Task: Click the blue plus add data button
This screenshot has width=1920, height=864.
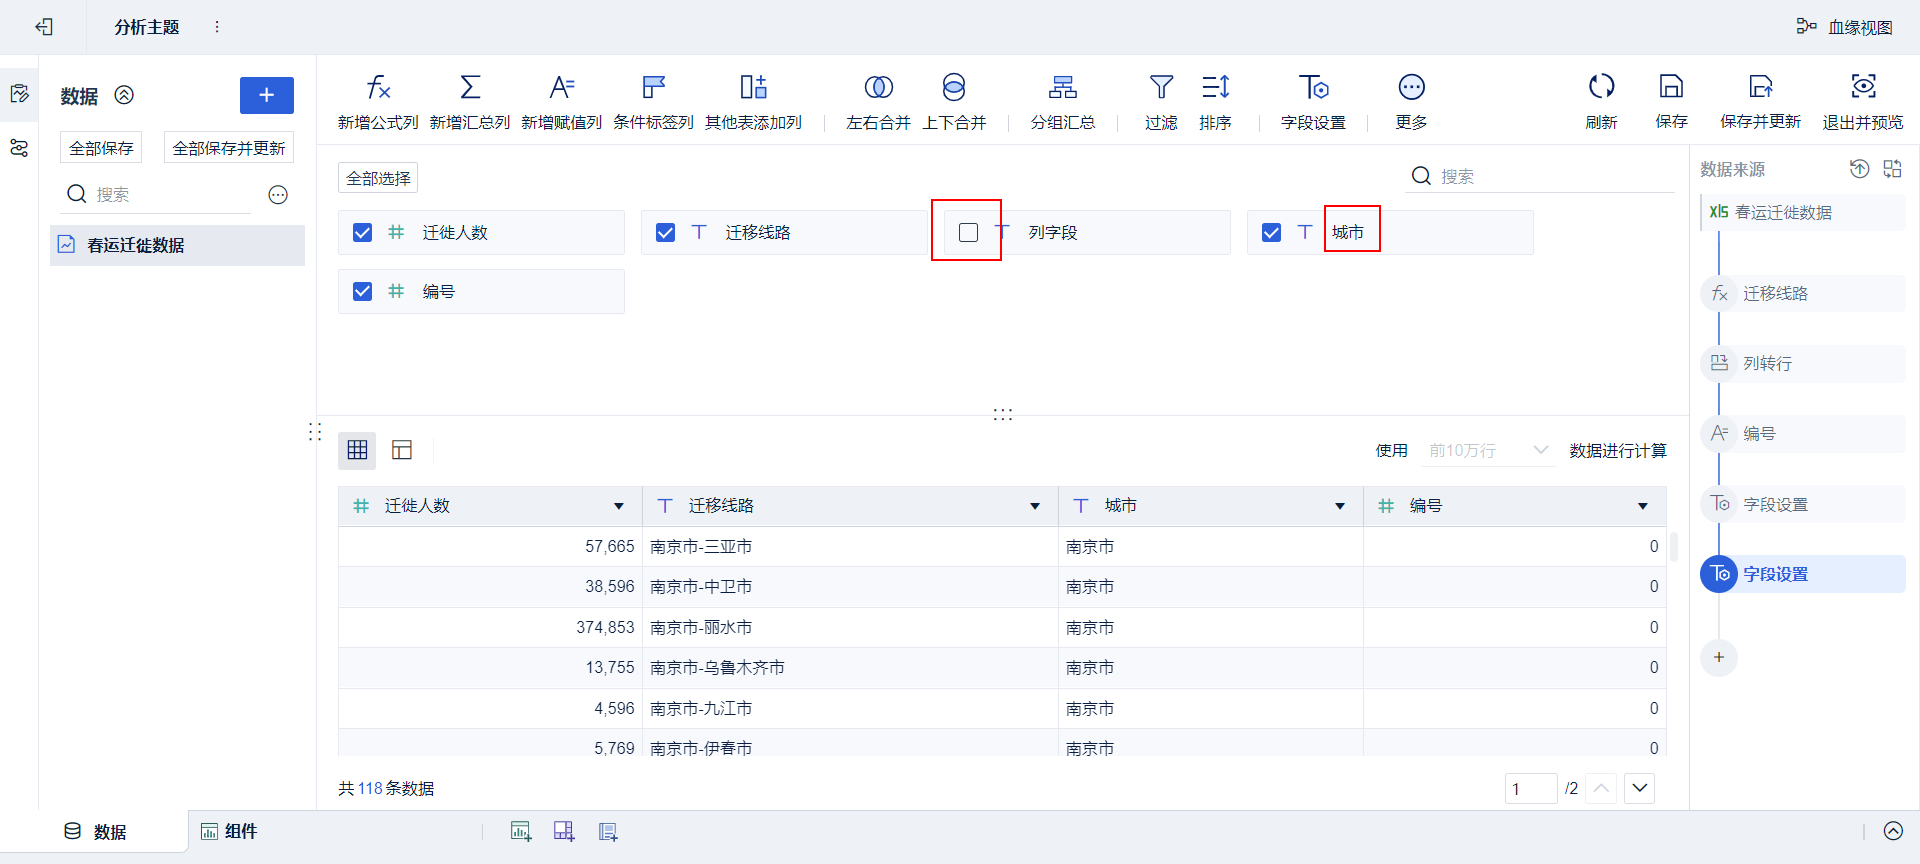Action: click(x=267, y=95)
